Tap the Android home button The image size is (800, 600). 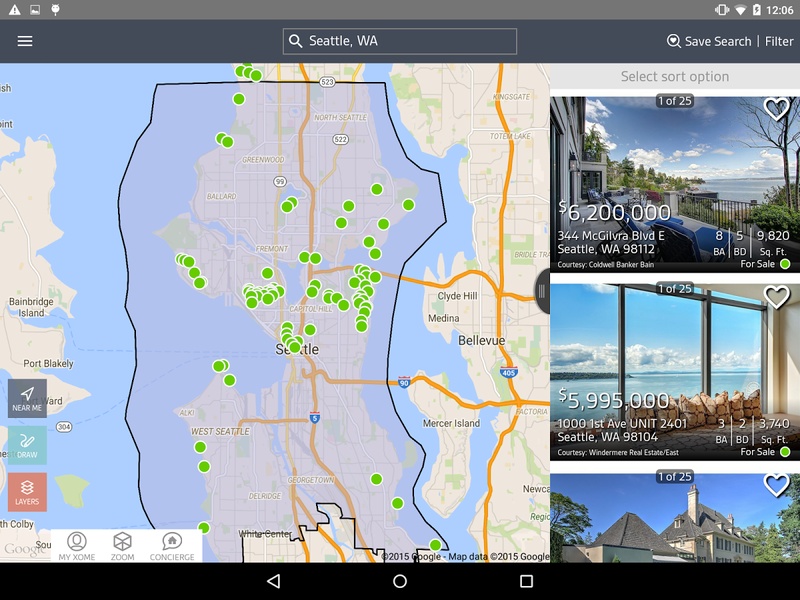(x=400, y=581)
